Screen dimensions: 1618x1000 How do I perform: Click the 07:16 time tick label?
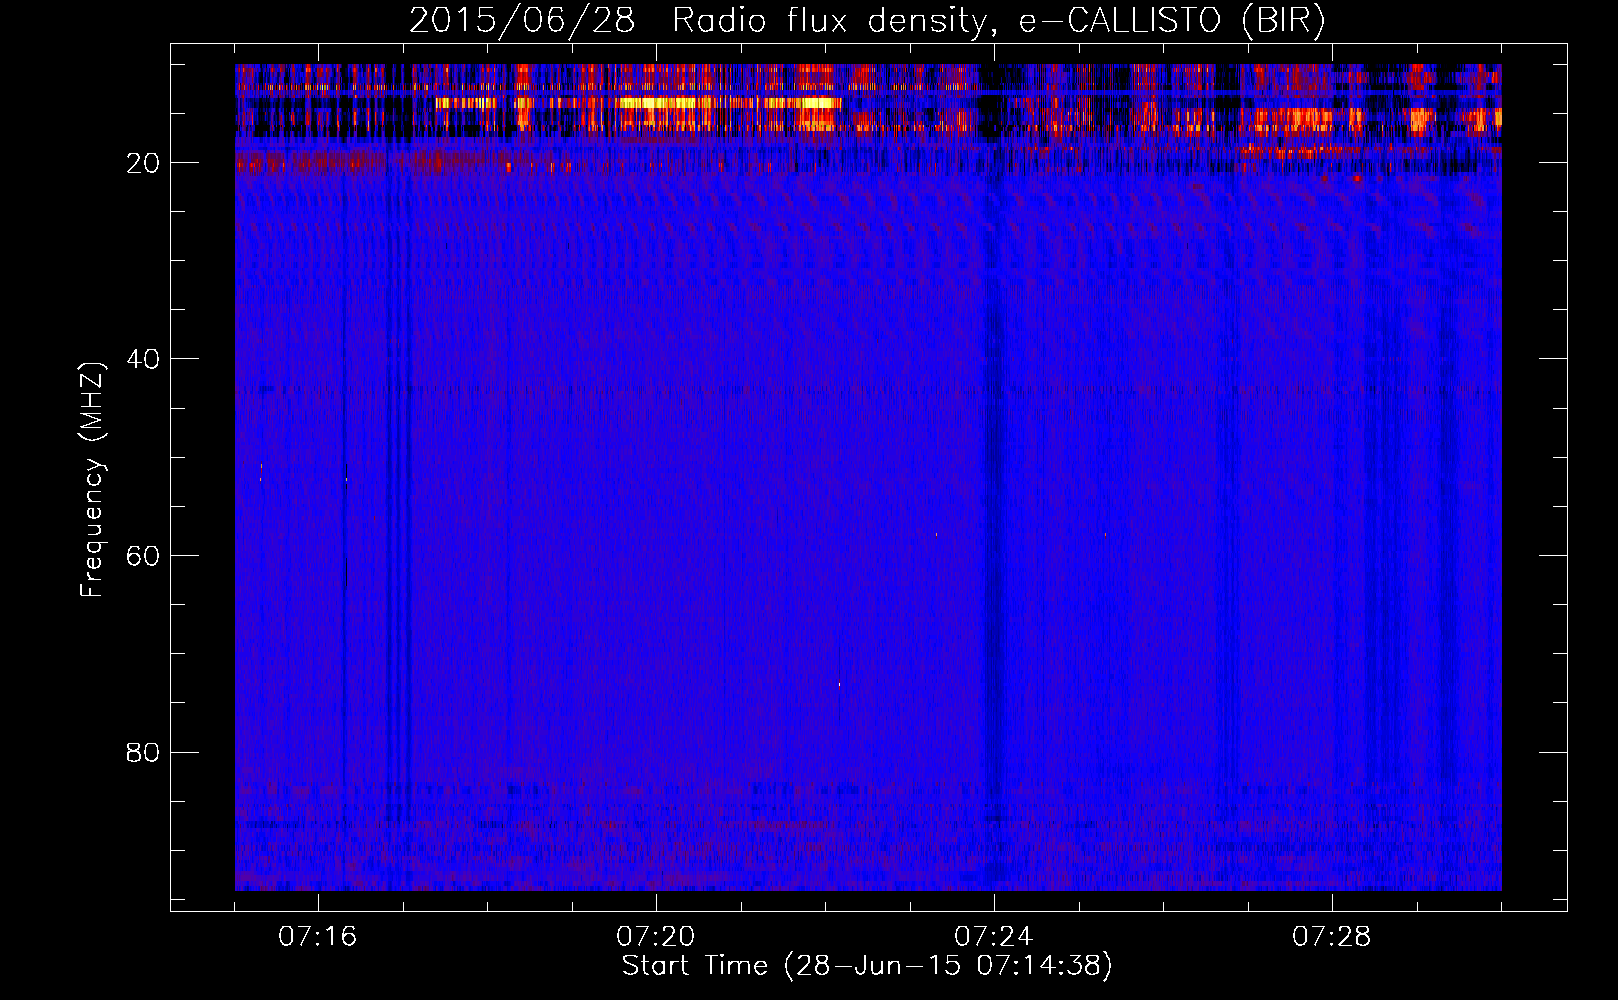[318, 937]
